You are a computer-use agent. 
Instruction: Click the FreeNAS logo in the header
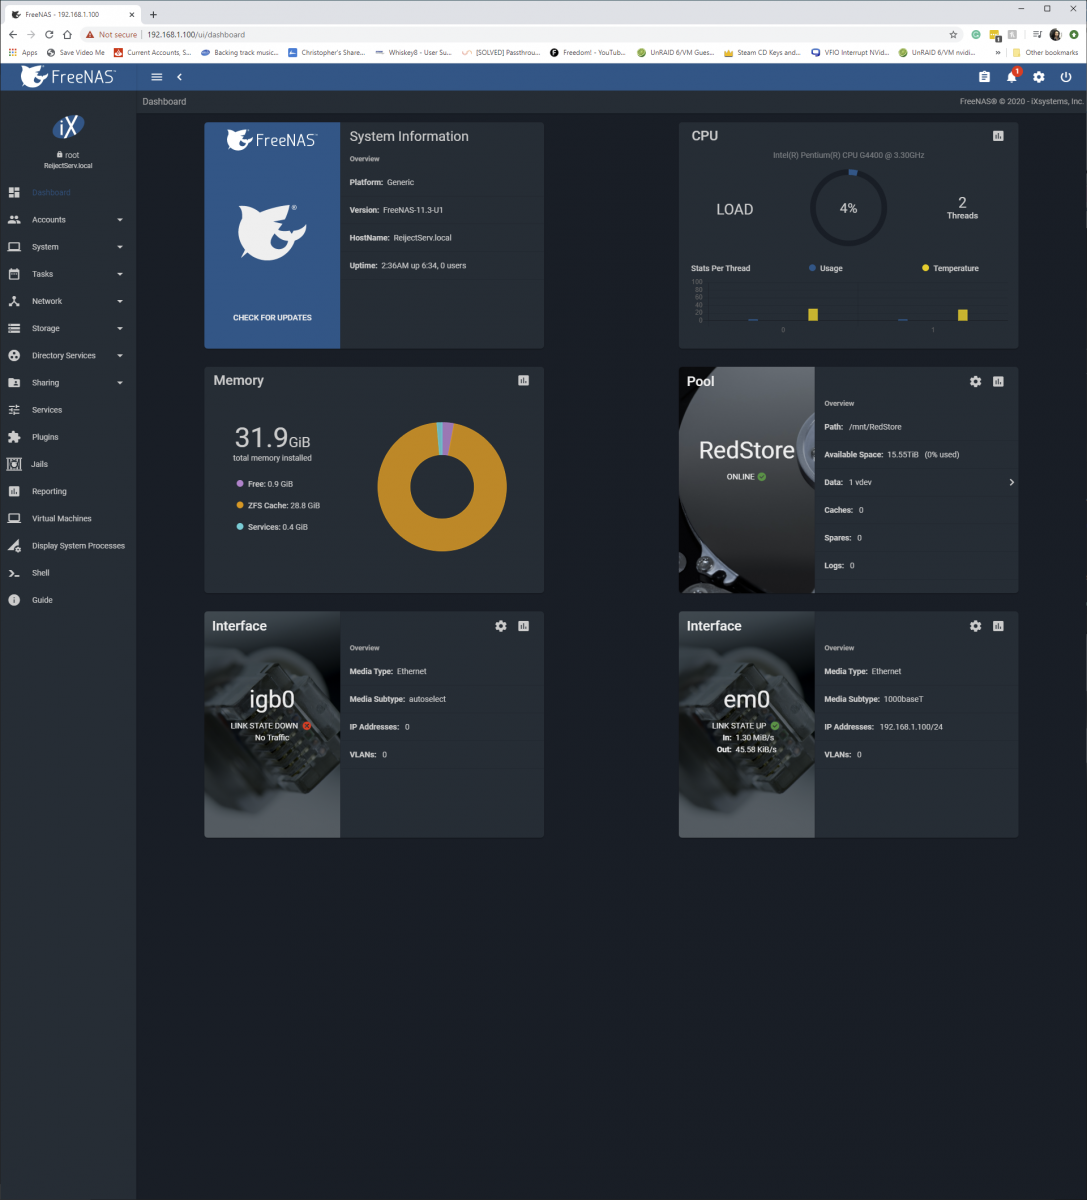pos(68,77)
